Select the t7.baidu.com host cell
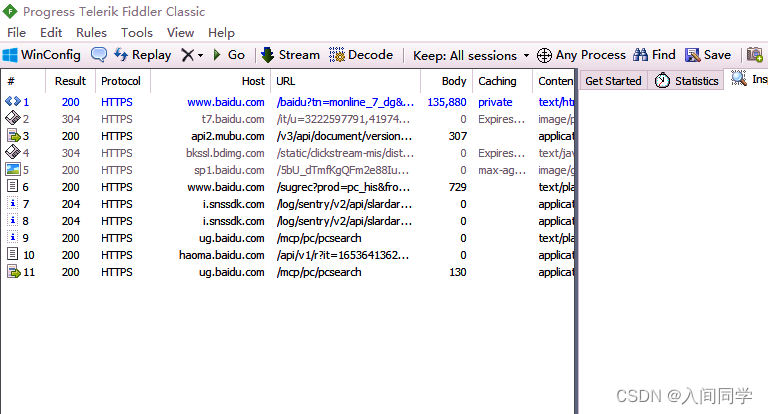Viewport: 768px width, 414px height. 233,119
